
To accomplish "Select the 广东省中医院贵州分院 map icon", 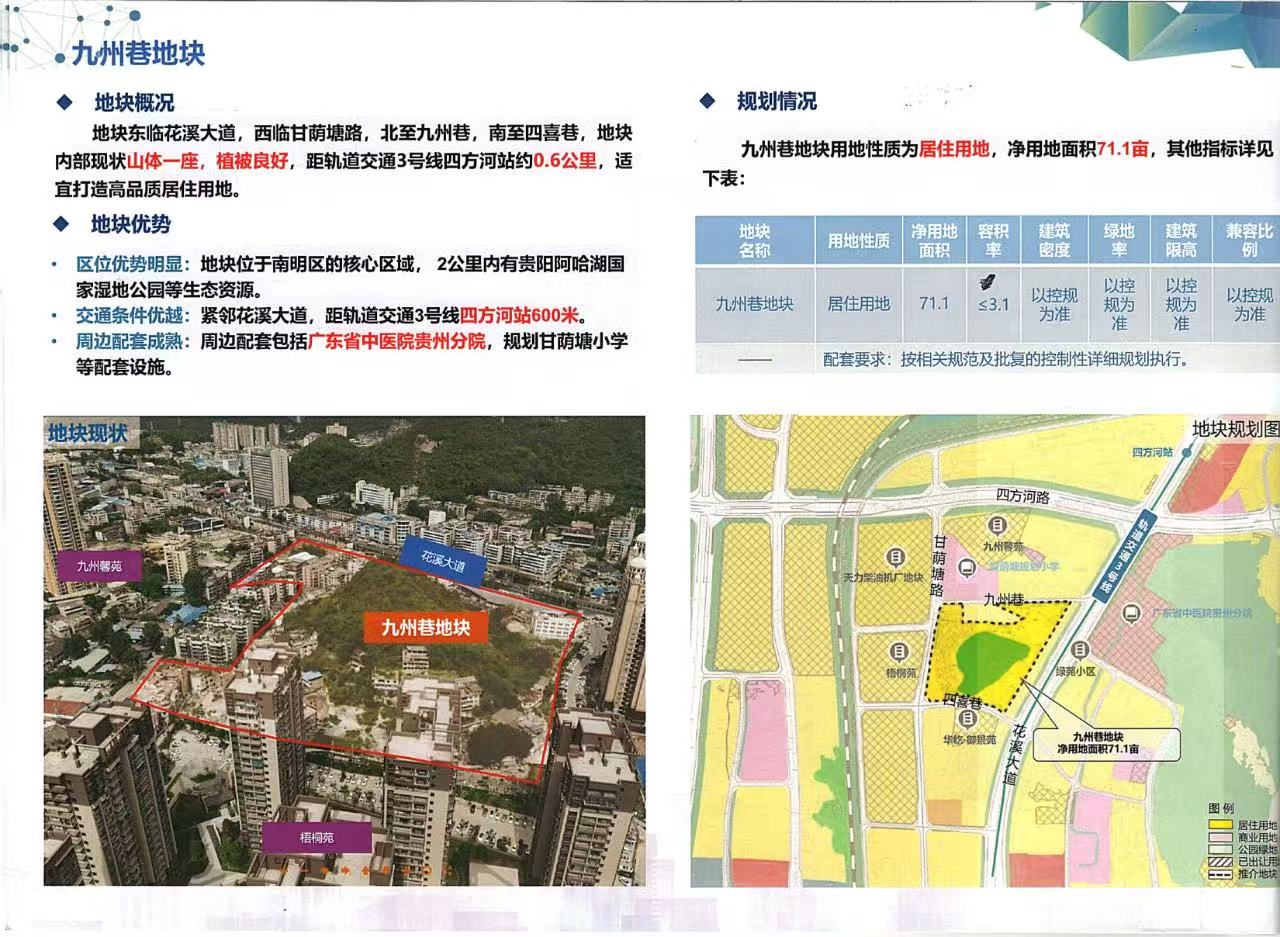I will 1131,613.
